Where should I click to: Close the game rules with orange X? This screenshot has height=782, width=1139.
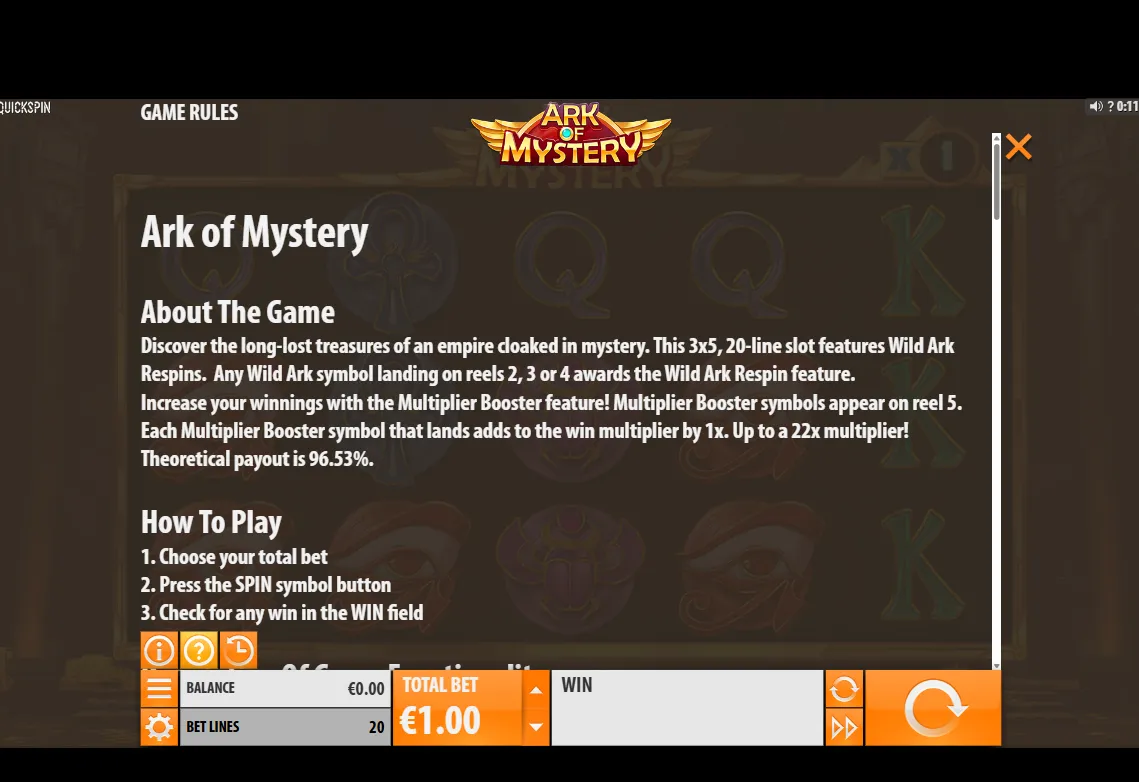(x=1018, y=147)
